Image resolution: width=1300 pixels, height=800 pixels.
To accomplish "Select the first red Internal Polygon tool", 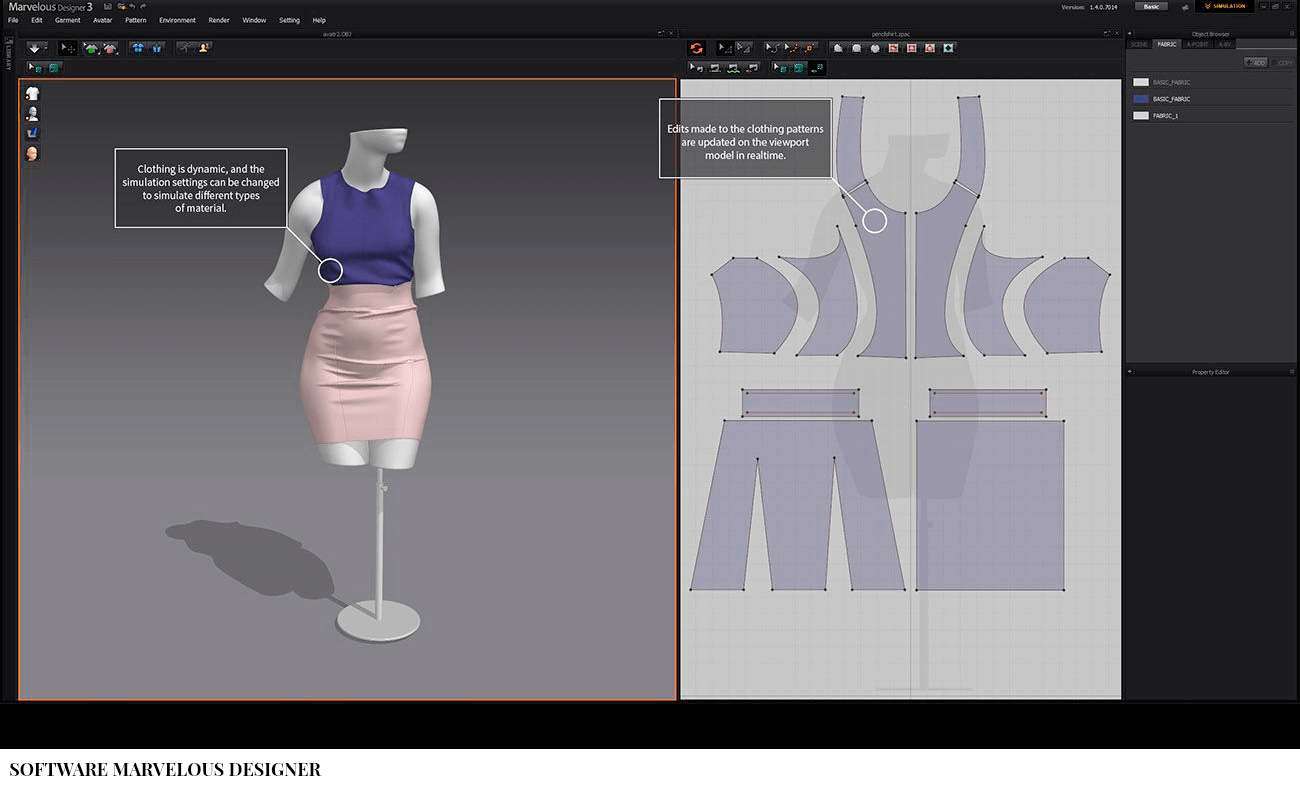I will (893, 48).
